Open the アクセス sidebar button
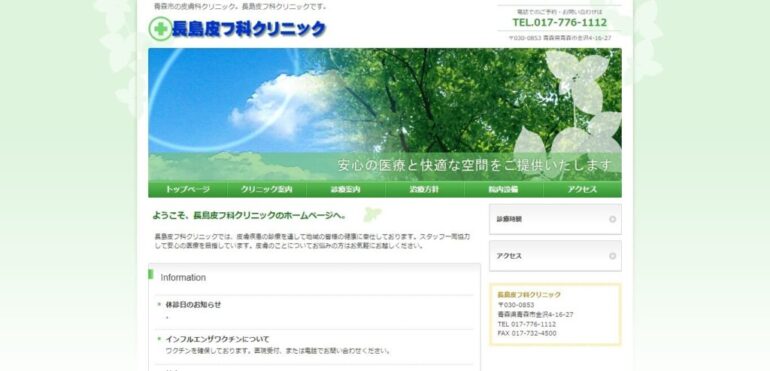This screenshot has height=371, width=770. click(555, 256)
